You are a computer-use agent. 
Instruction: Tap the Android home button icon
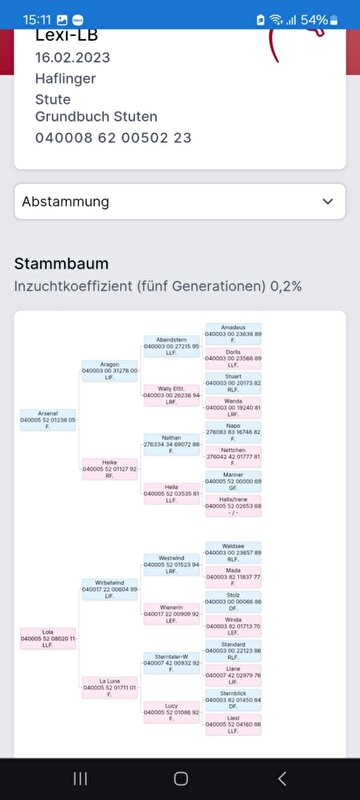[181, 778]
